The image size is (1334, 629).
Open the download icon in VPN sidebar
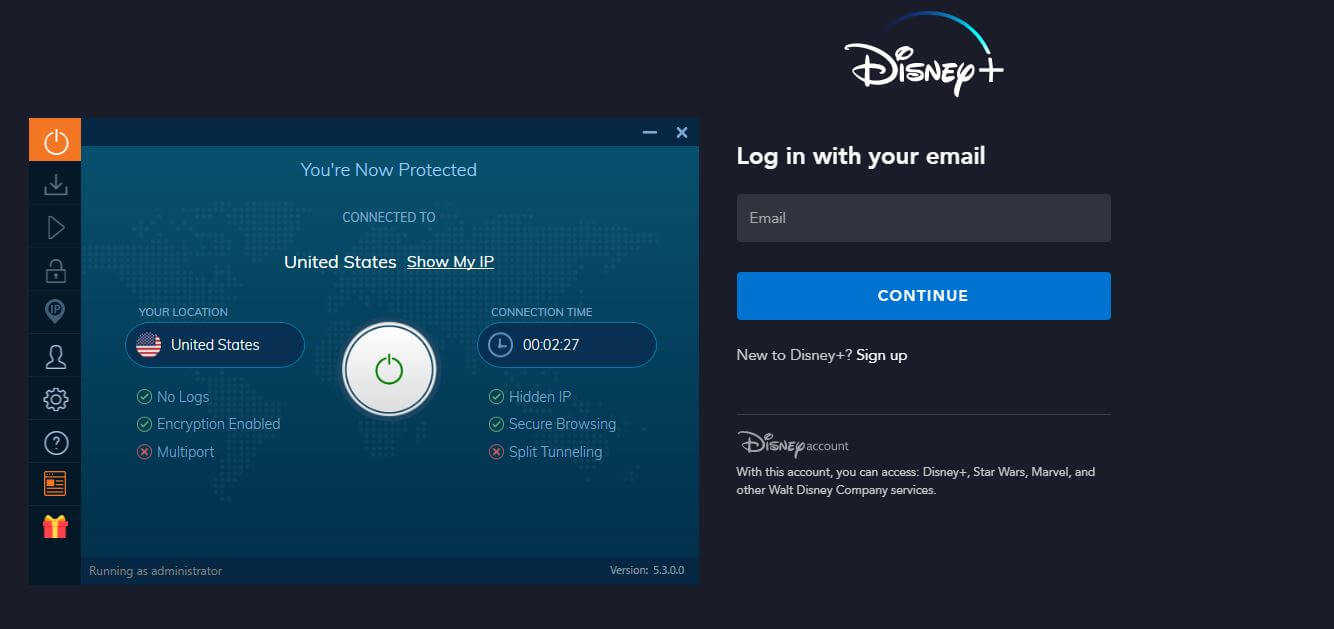(56, 185)
